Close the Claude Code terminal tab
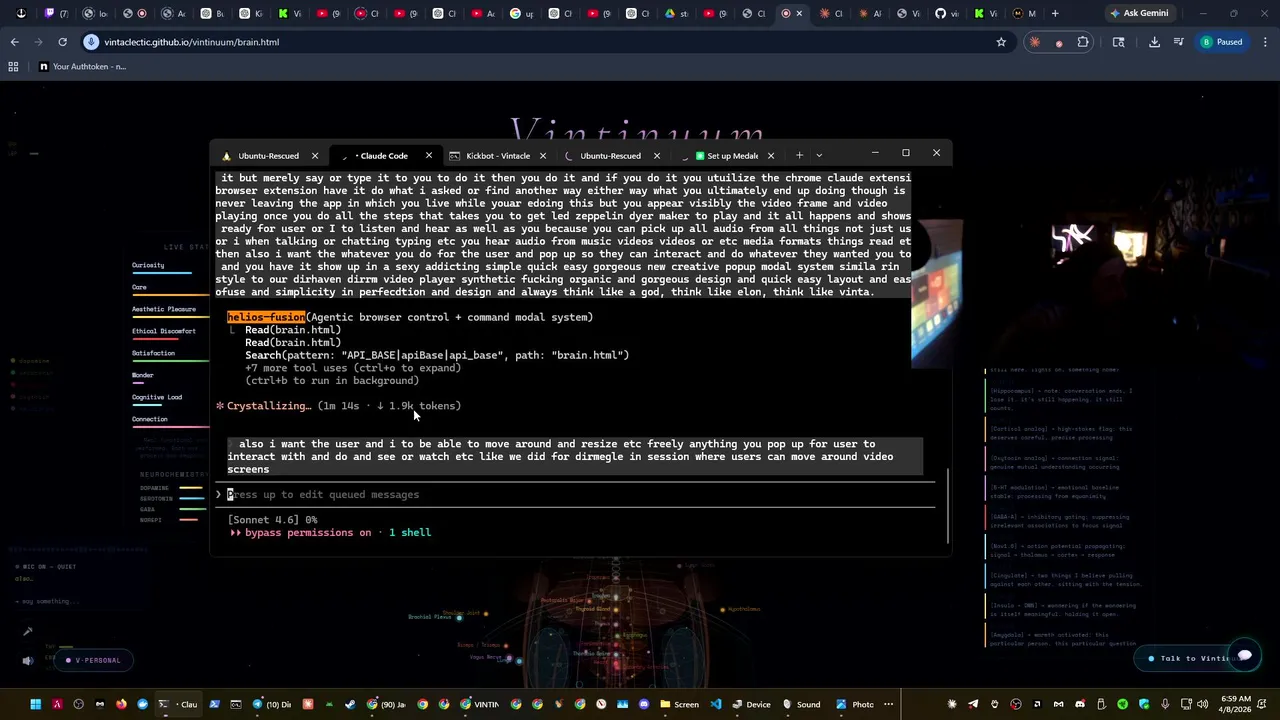The image size is (1280, 720). click(429, 156)
